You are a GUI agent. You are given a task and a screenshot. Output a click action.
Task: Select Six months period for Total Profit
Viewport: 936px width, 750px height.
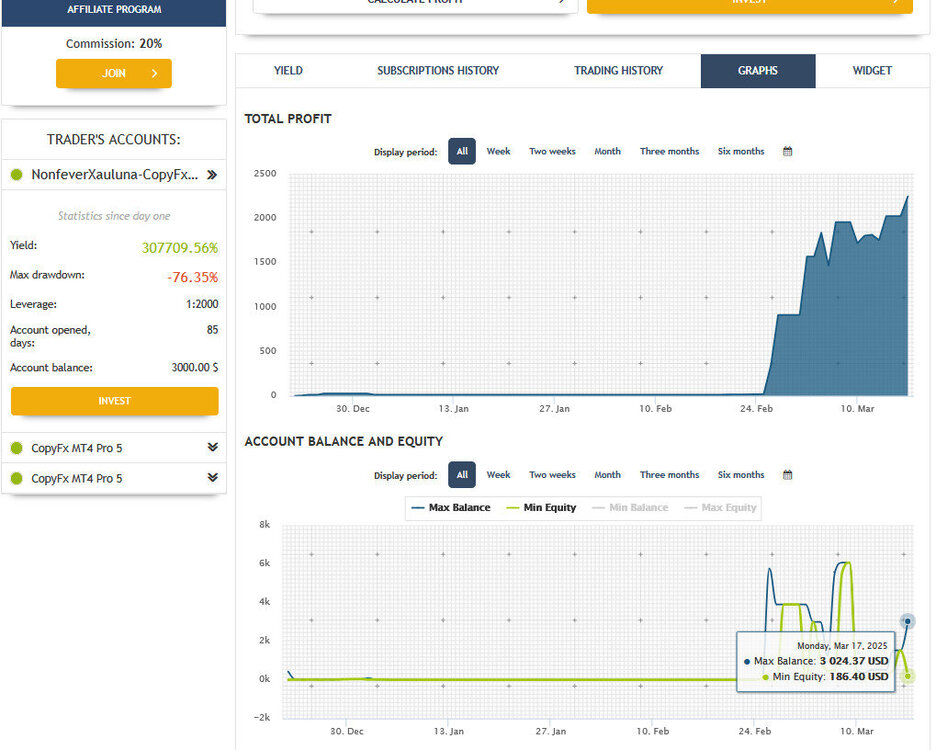point(741,152)
